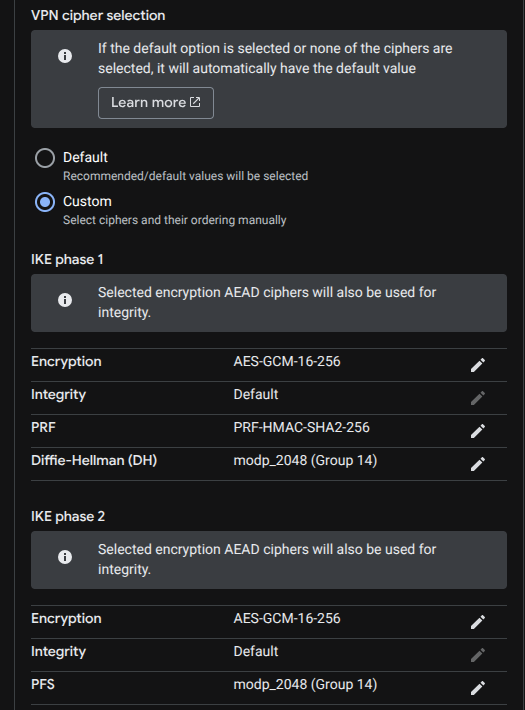Edit the Diffie-Hellman (DH) group
The image size is (525, 710).
click(x=478, y=464)
